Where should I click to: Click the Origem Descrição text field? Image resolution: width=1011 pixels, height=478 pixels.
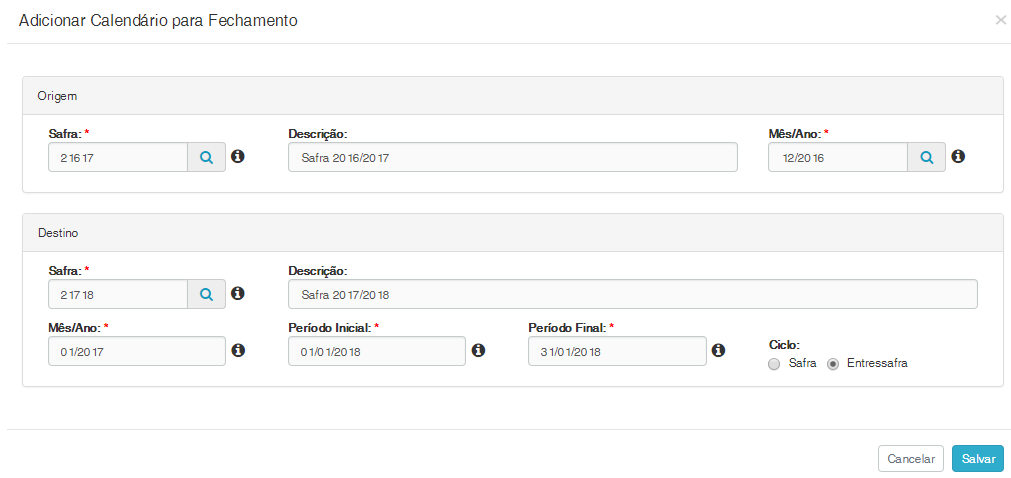click(512, 157)
